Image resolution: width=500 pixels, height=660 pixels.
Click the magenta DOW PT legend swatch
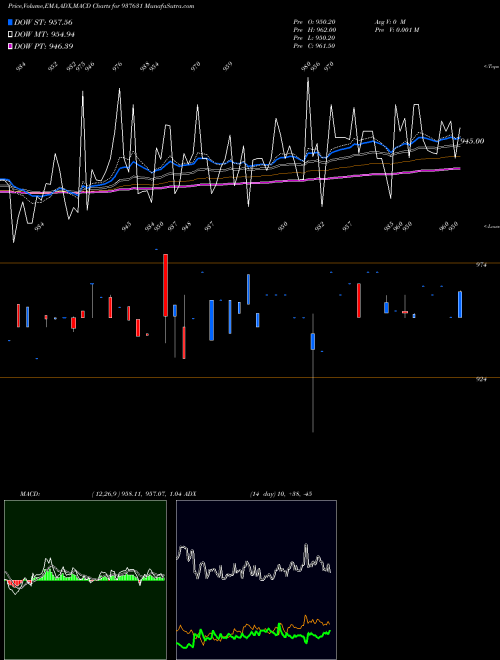[x=10, y=46]
